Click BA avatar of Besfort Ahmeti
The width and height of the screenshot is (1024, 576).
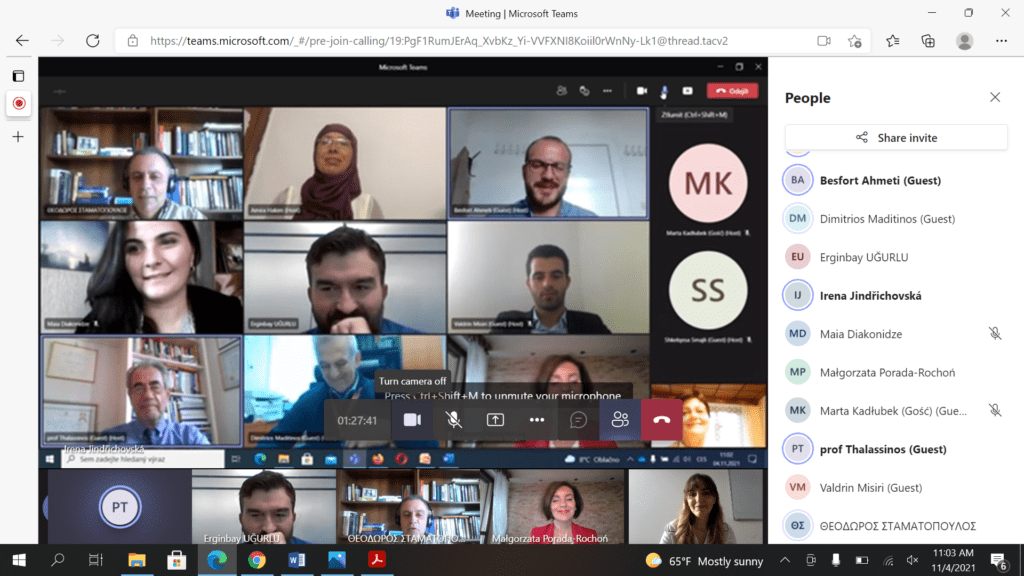(x=797, y=180)
